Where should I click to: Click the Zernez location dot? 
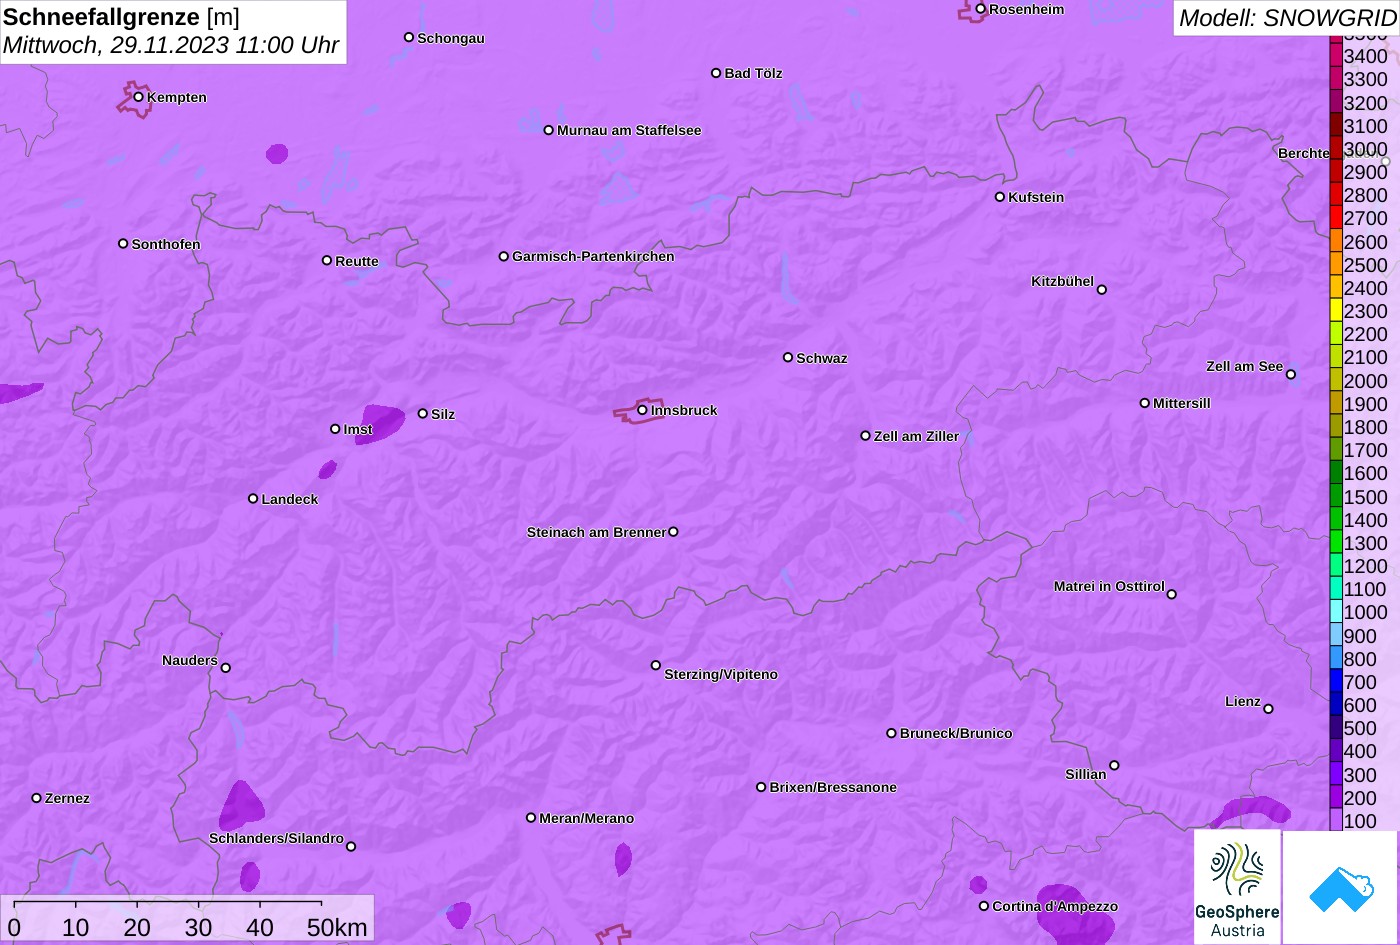pyautogui.click(x=37, y=798)
